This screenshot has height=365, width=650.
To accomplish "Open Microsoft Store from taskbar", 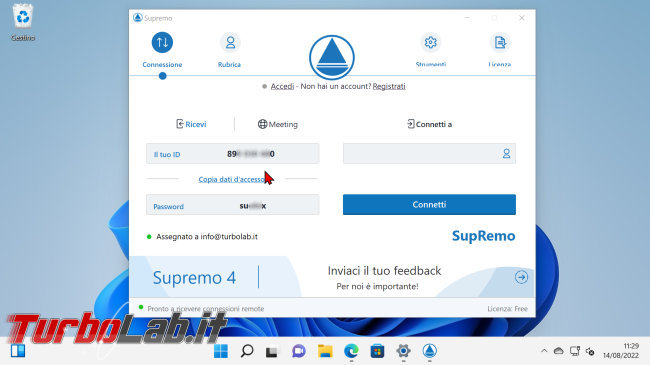I will [x=377, y=351].
